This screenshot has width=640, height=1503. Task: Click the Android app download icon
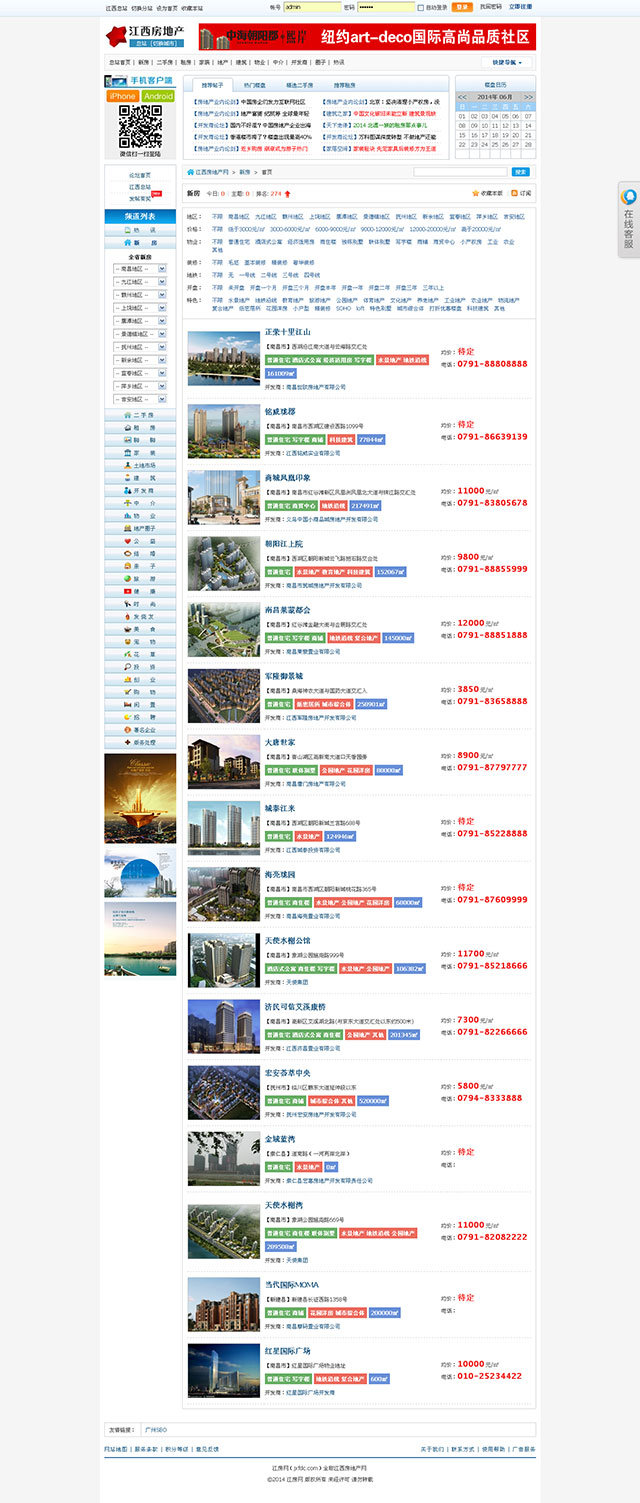(158, 96)
